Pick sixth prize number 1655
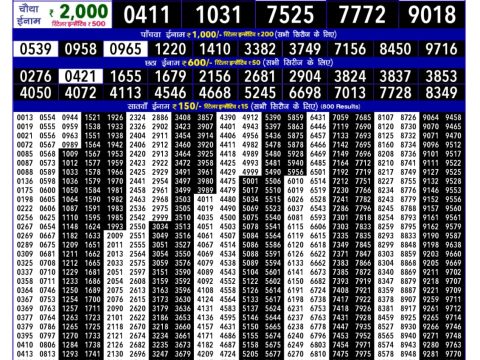480x360 pixels. click(x=125, y=76)
